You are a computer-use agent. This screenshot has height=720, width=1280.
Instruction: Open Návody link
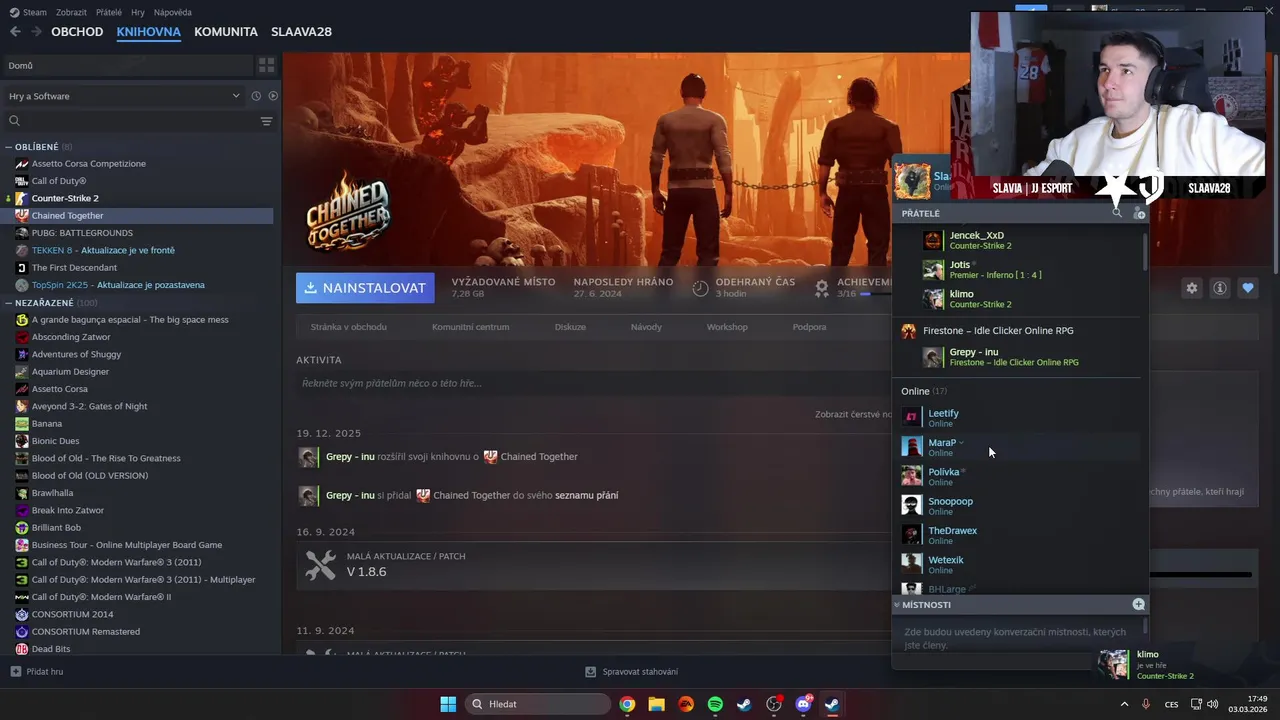[x=646, y=327]
